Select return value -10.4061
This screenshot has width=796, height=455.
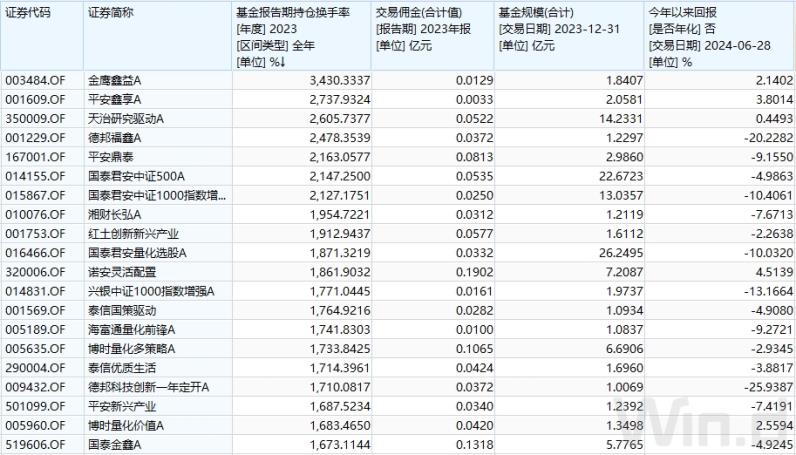[768, 196]
